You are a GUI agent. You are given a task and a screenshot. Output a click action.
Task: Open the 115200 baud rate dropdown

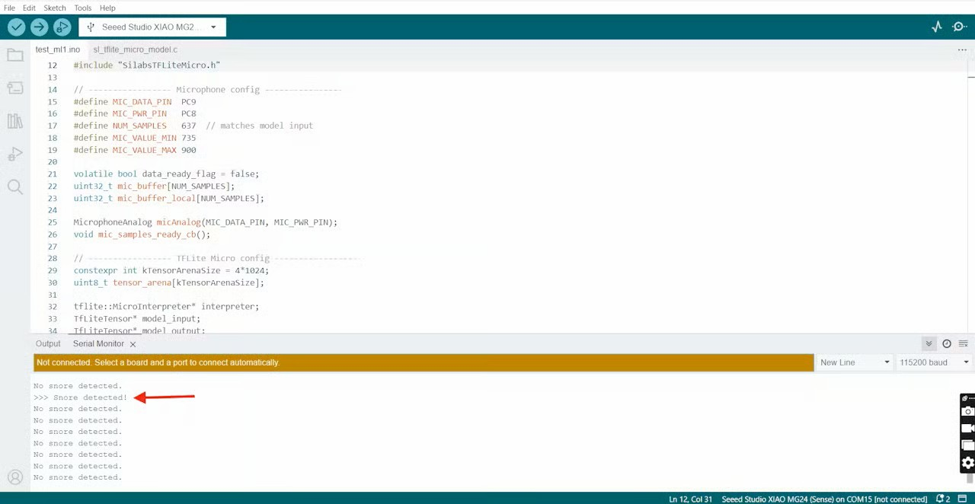(934, 362)
